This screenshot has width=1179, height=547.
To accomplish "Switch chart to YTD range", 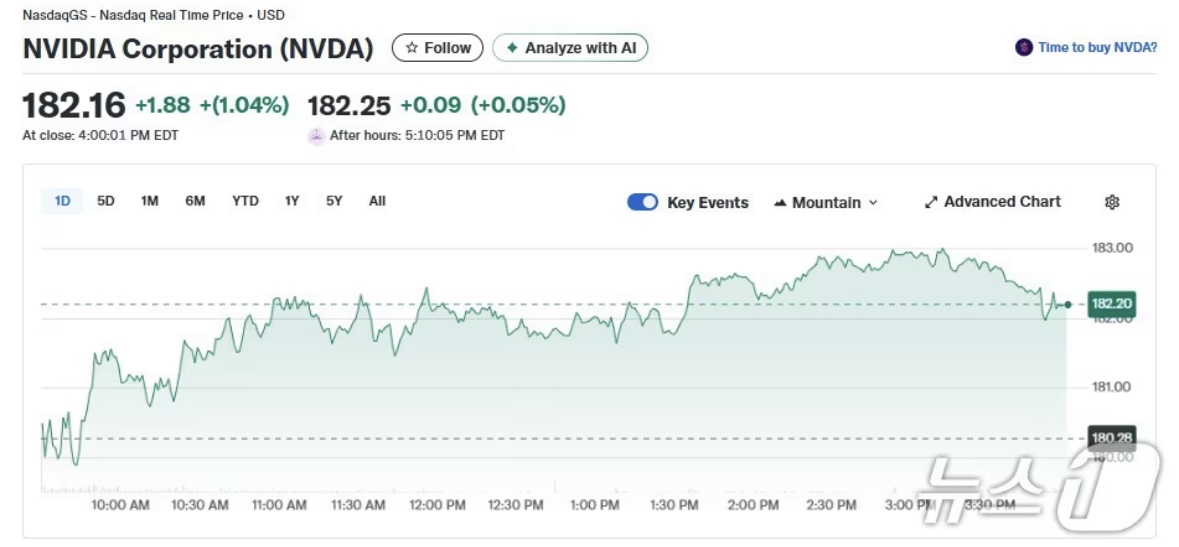I will [x=245, y=201].
